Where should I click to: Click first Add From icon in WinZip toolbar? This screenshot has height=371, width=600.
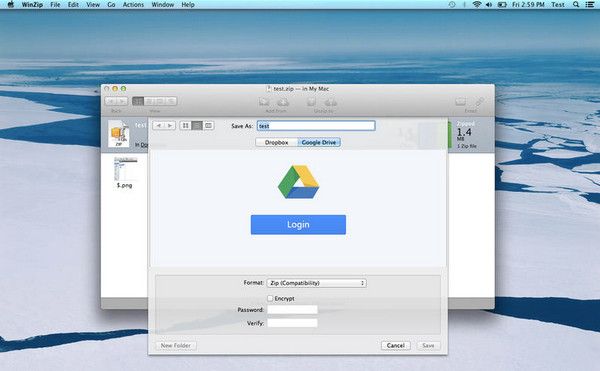[x=264, y=102]
